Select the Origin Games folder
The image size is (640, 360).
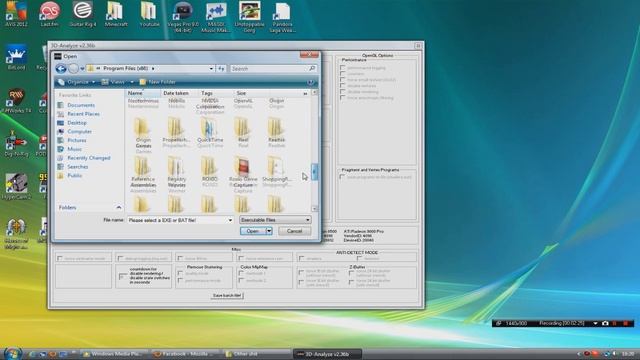coord(143,134)
